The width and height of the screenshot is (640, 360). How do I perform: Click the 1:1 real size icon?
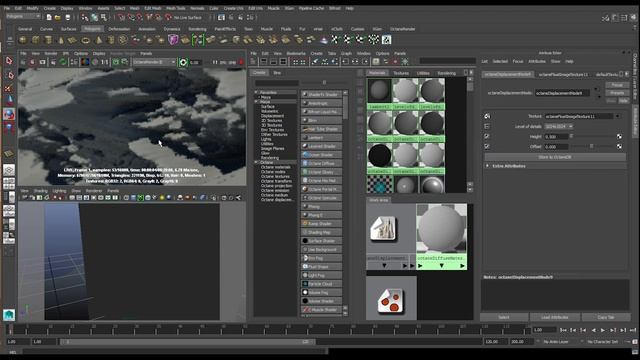[105, 62]
